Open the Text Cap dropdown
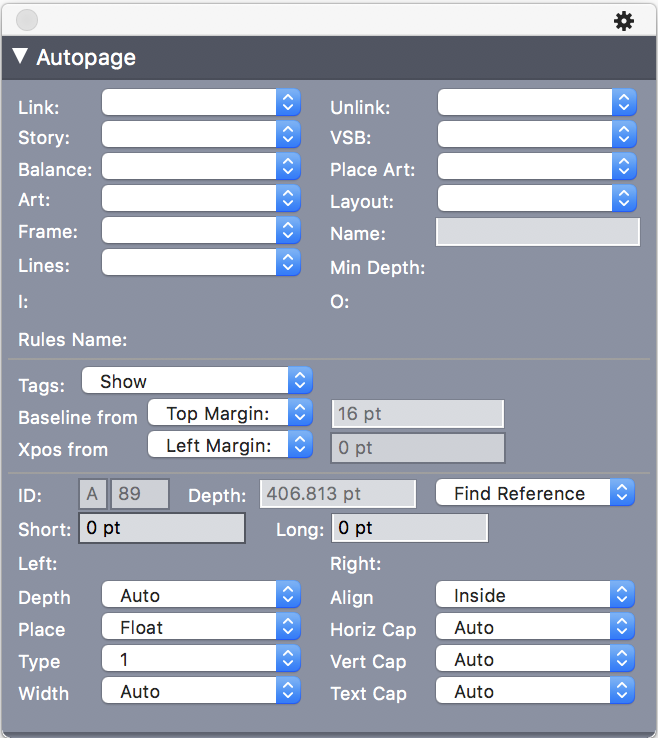 (535, 691)
